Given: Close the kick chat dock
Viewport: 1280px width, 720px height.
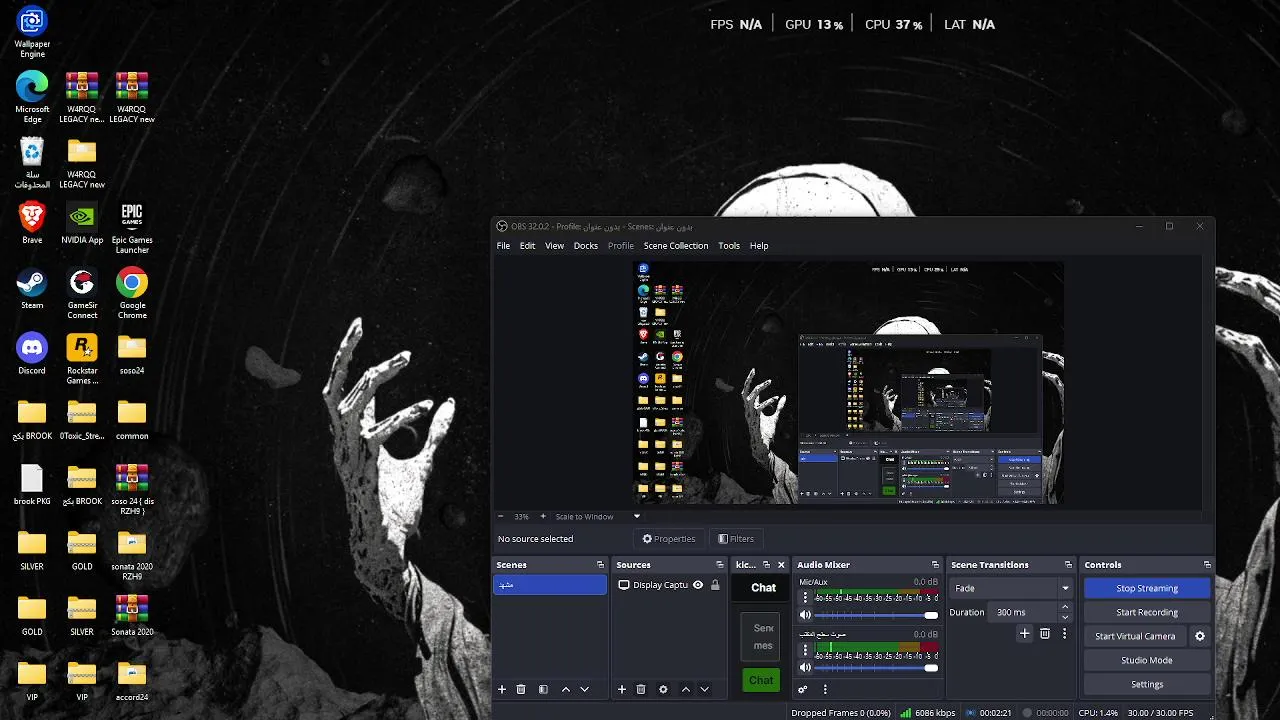Looking at the screenshot, I should pos(781,565).
